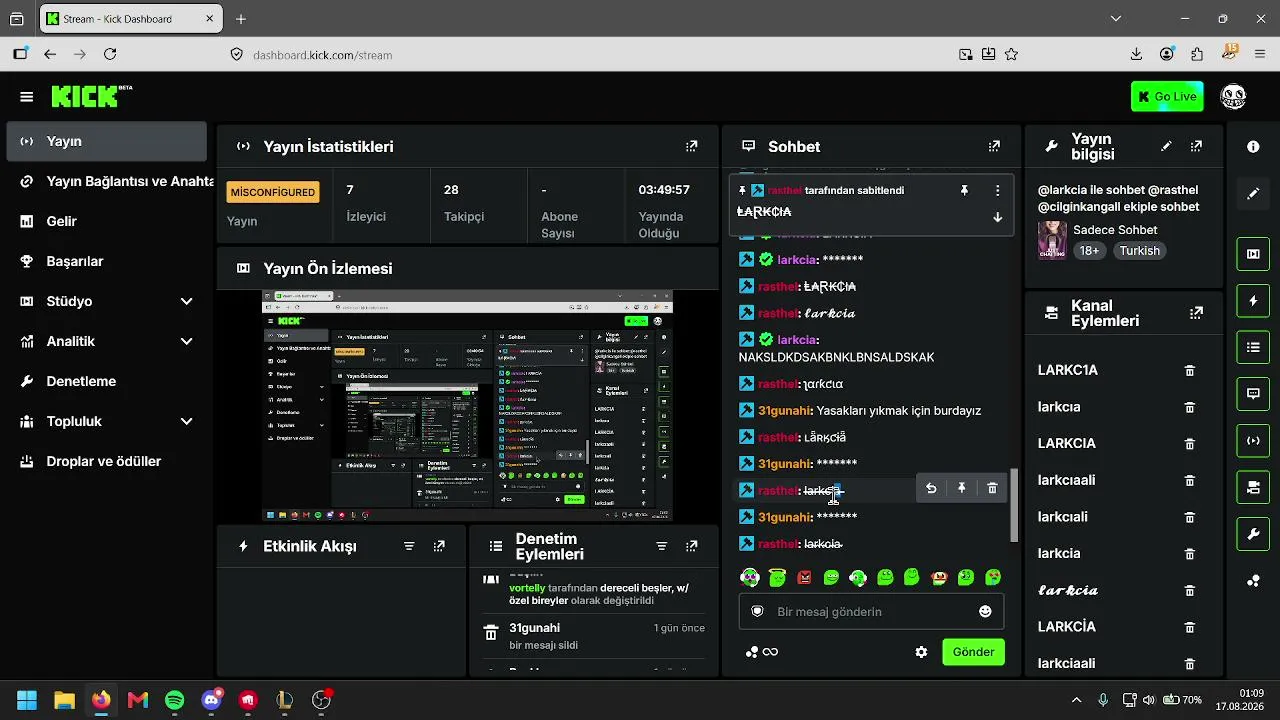This screenshot has height=720, width=1280.
Task: Pop out the Sohbet chat panel
Action: pos(994,146)
